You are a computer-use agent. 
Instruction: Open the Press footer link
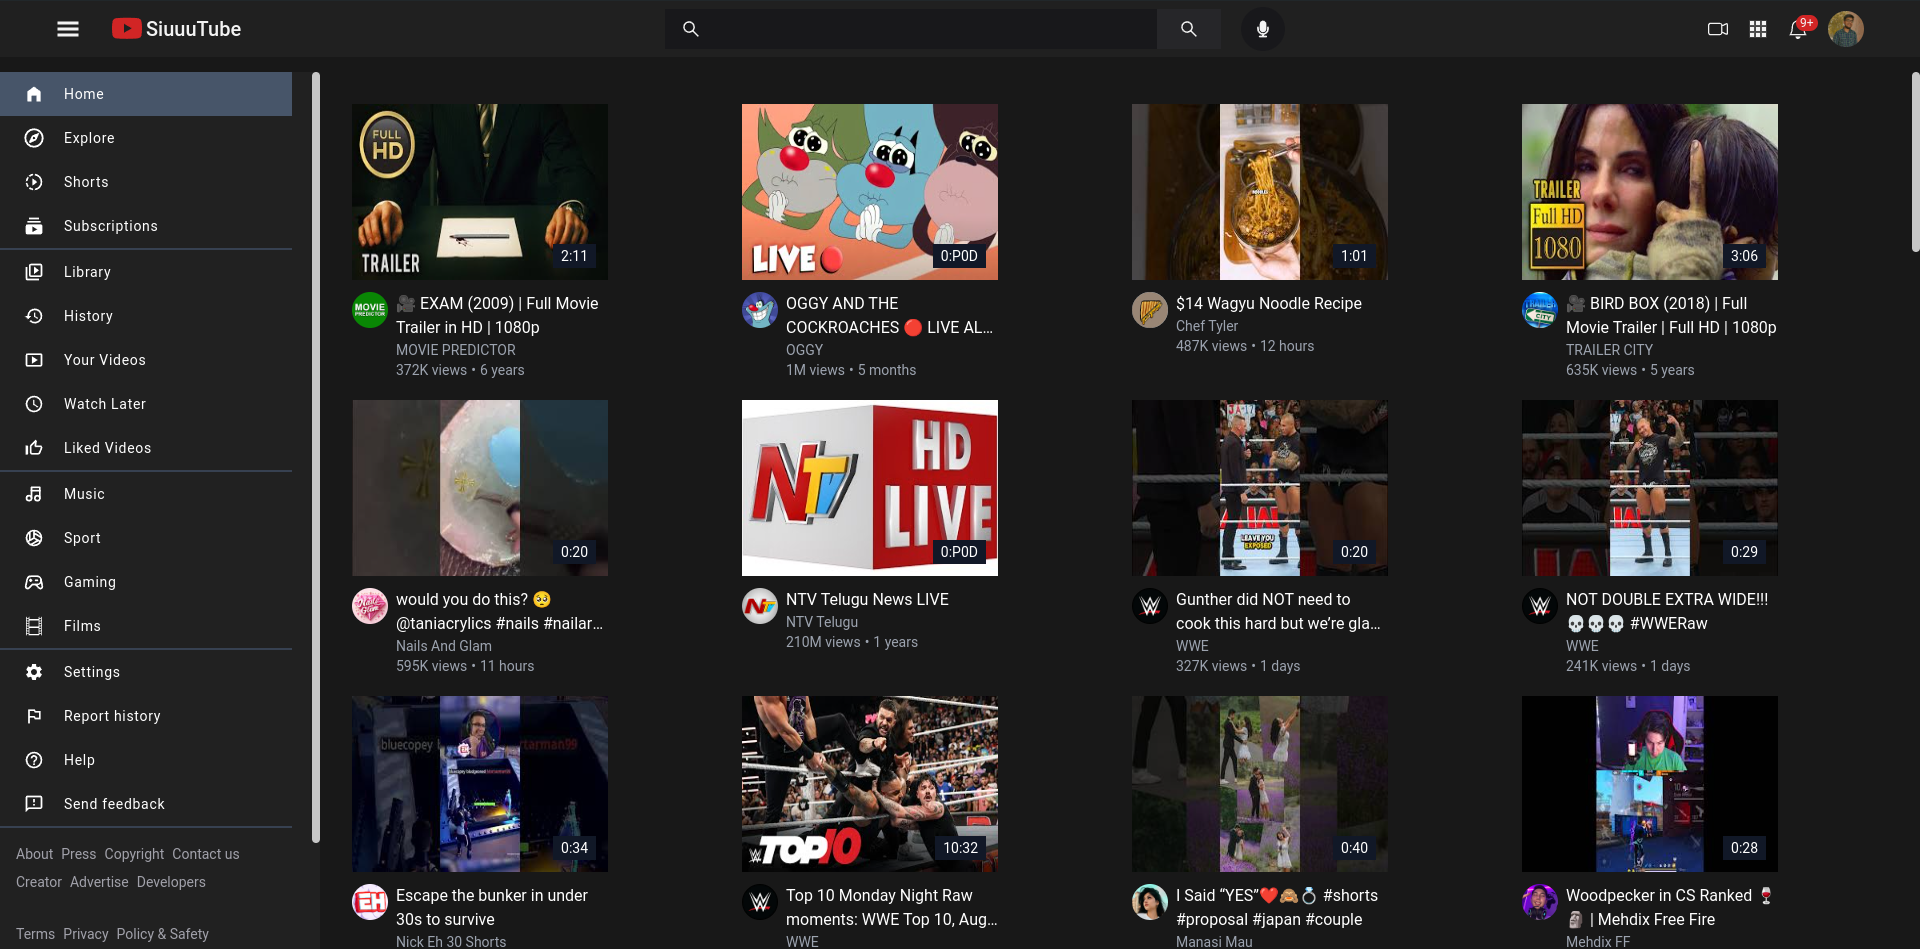pos(79,854)
